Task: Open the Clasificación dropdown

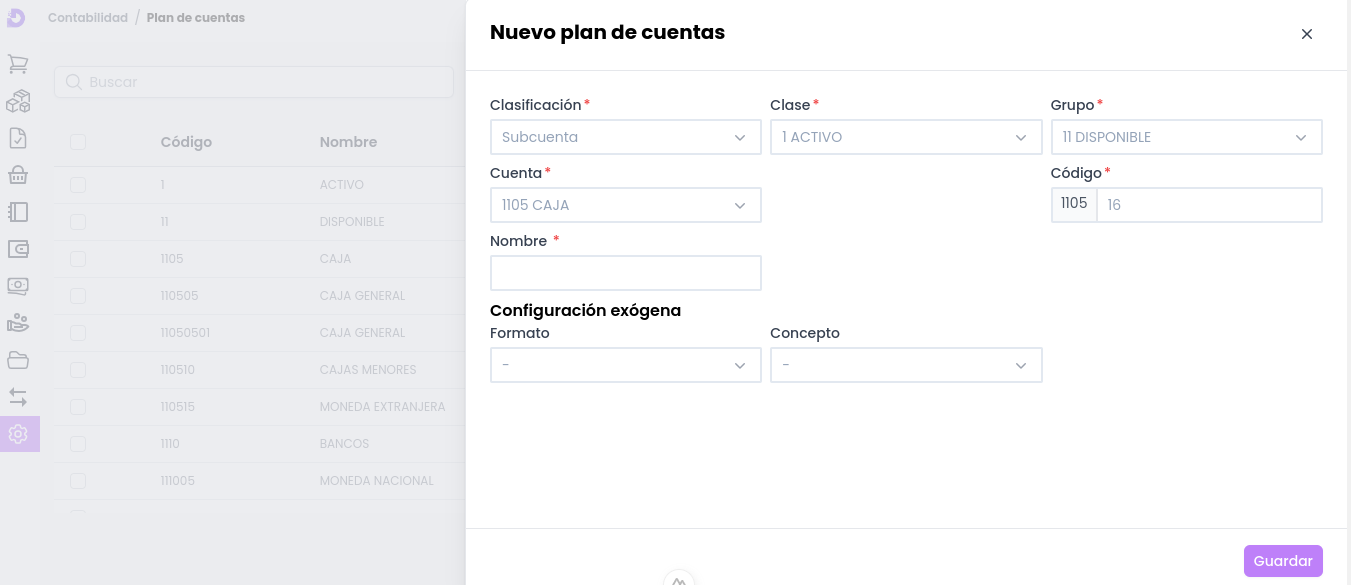Action: [625, 137]
